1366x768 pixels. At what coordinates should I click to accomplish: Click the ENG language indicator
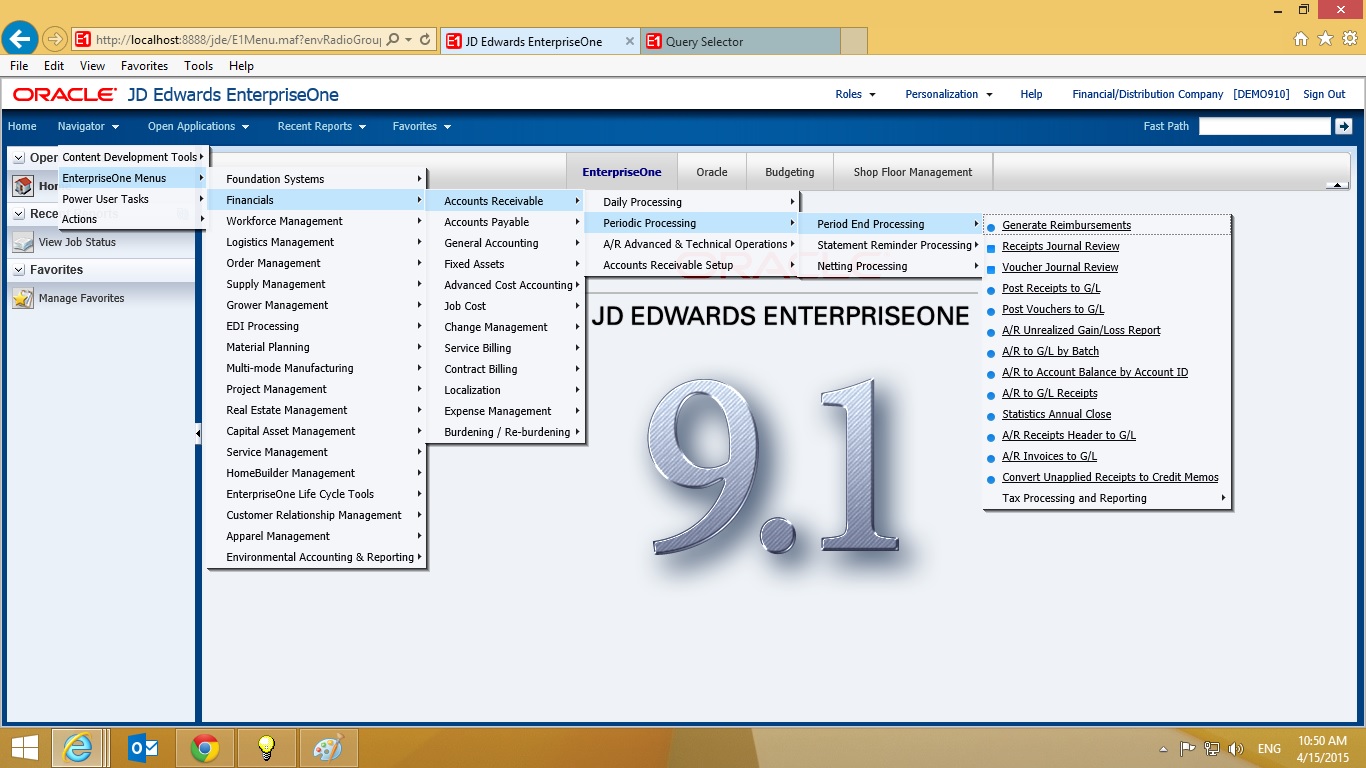pos(1269,749)
